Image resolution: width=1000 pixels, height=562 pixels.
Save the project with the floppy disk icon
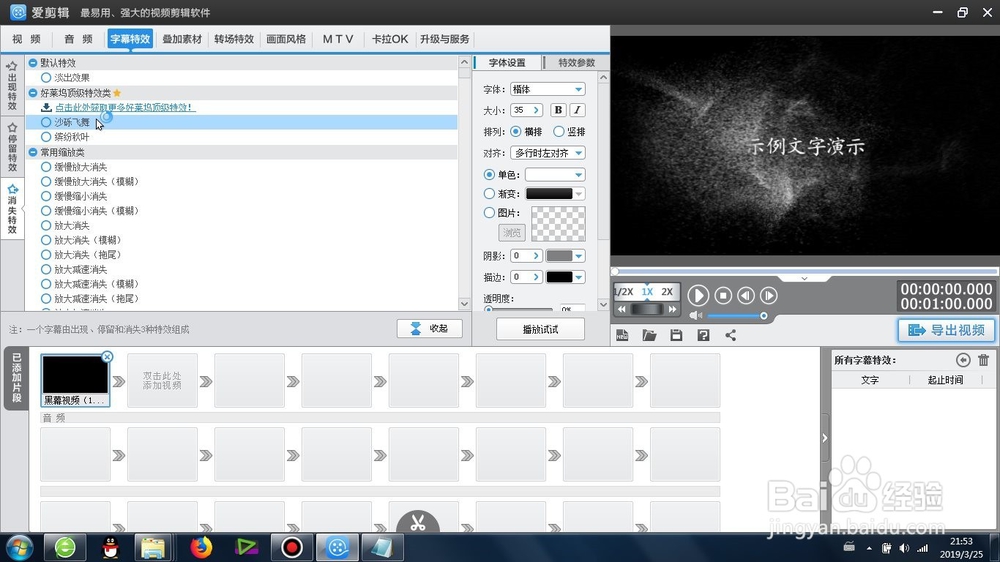tap(676, 335)
